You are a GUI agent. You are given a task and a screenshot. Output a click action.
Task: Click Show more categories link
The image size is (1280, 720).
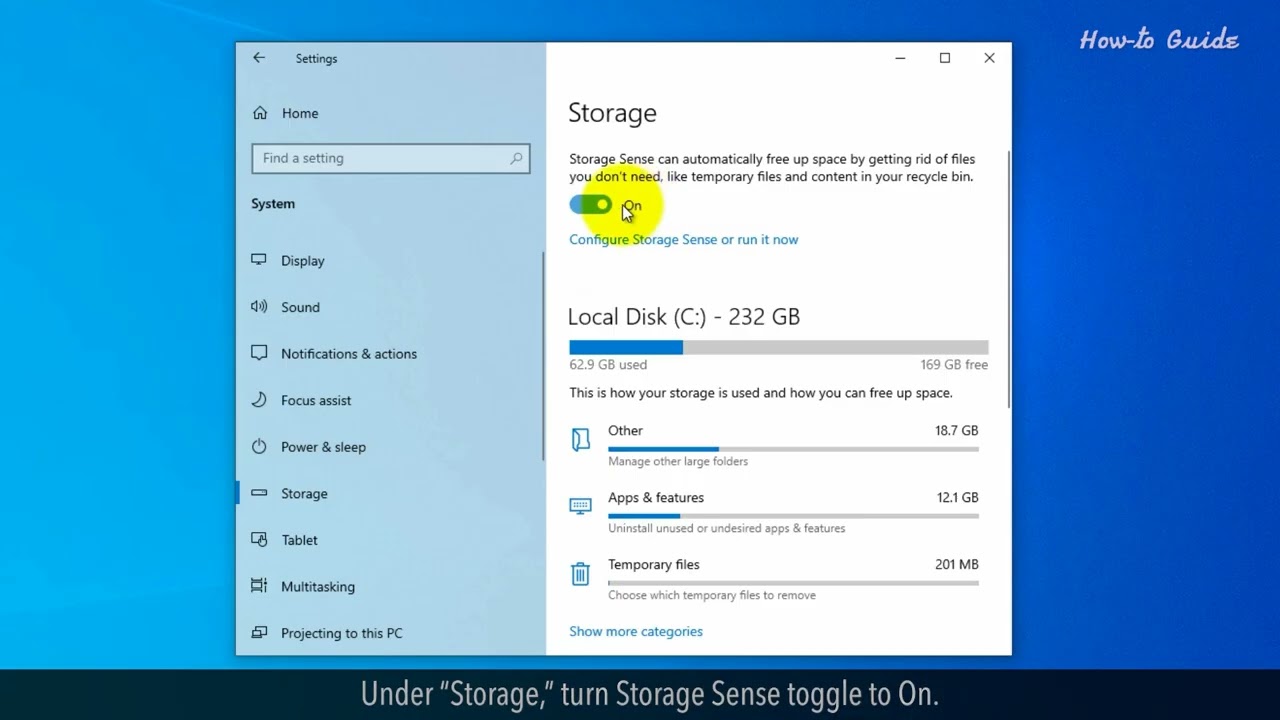pos(636,631)
